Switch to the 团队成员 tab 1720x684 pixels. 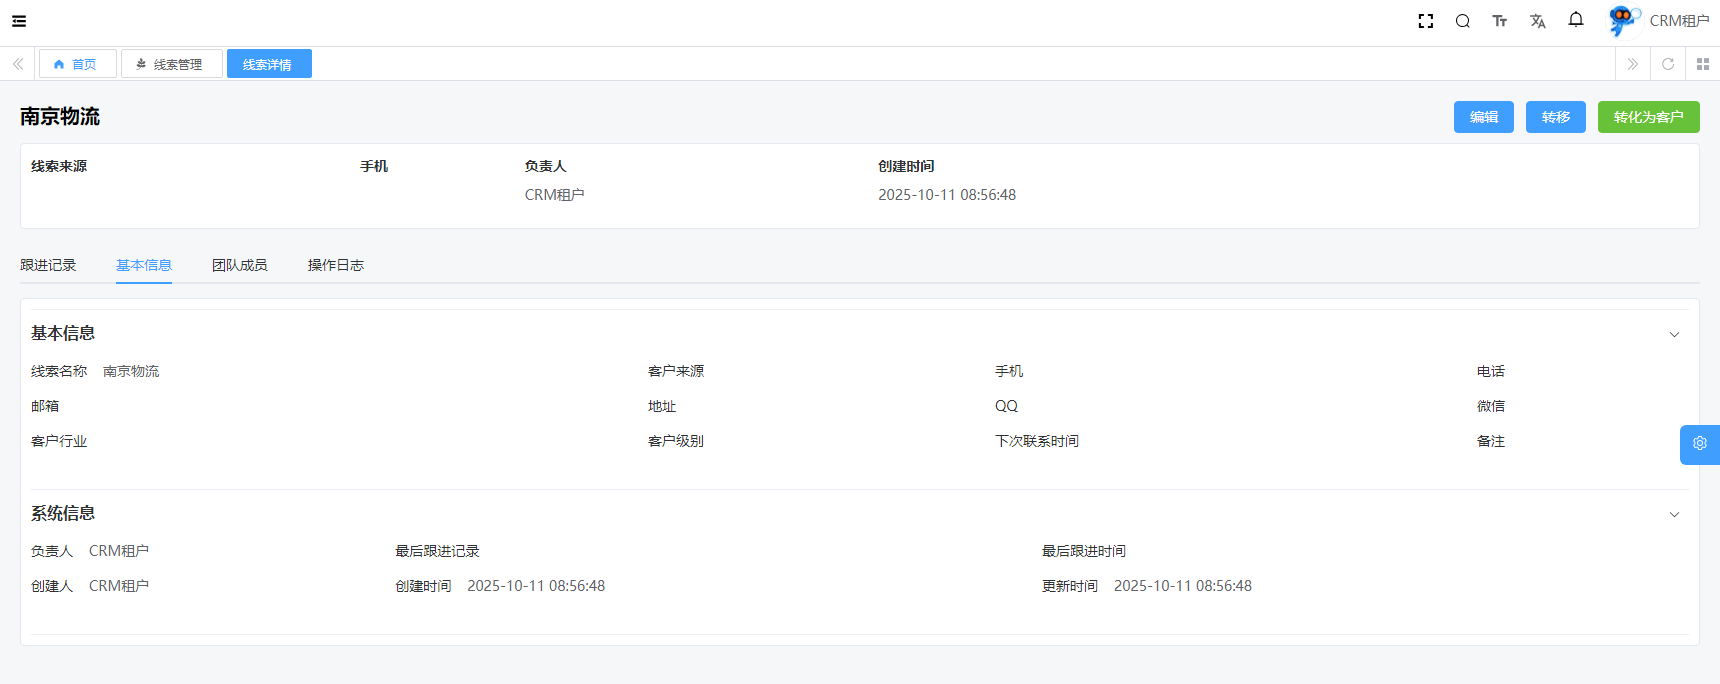pos(239,265)
